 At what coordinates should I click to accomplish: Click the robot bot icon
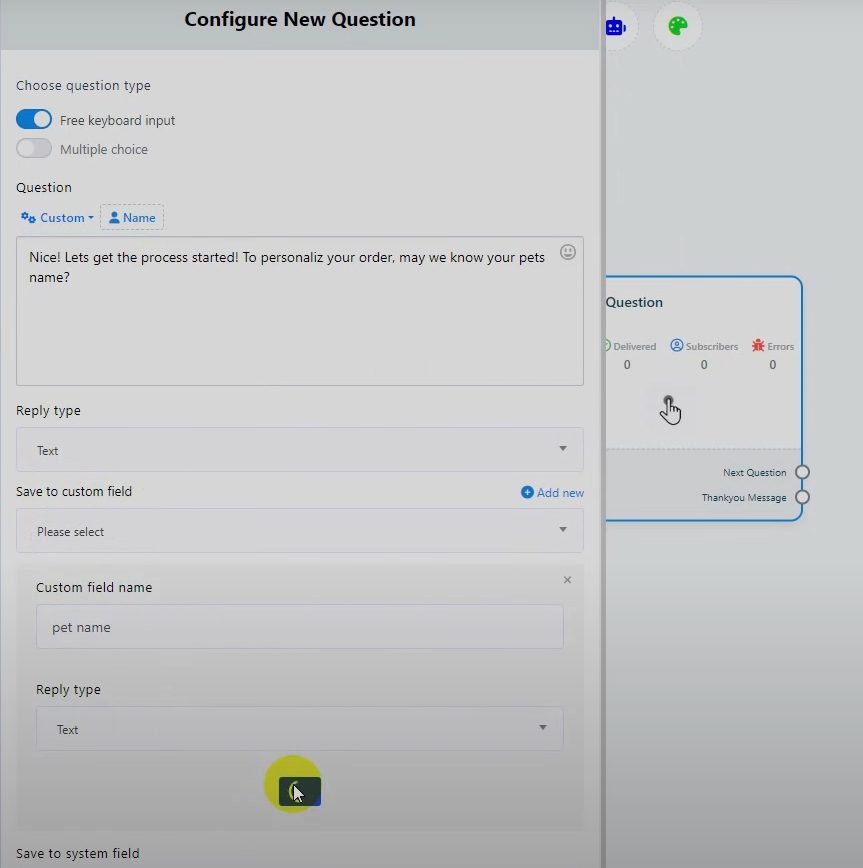[615, 26]
